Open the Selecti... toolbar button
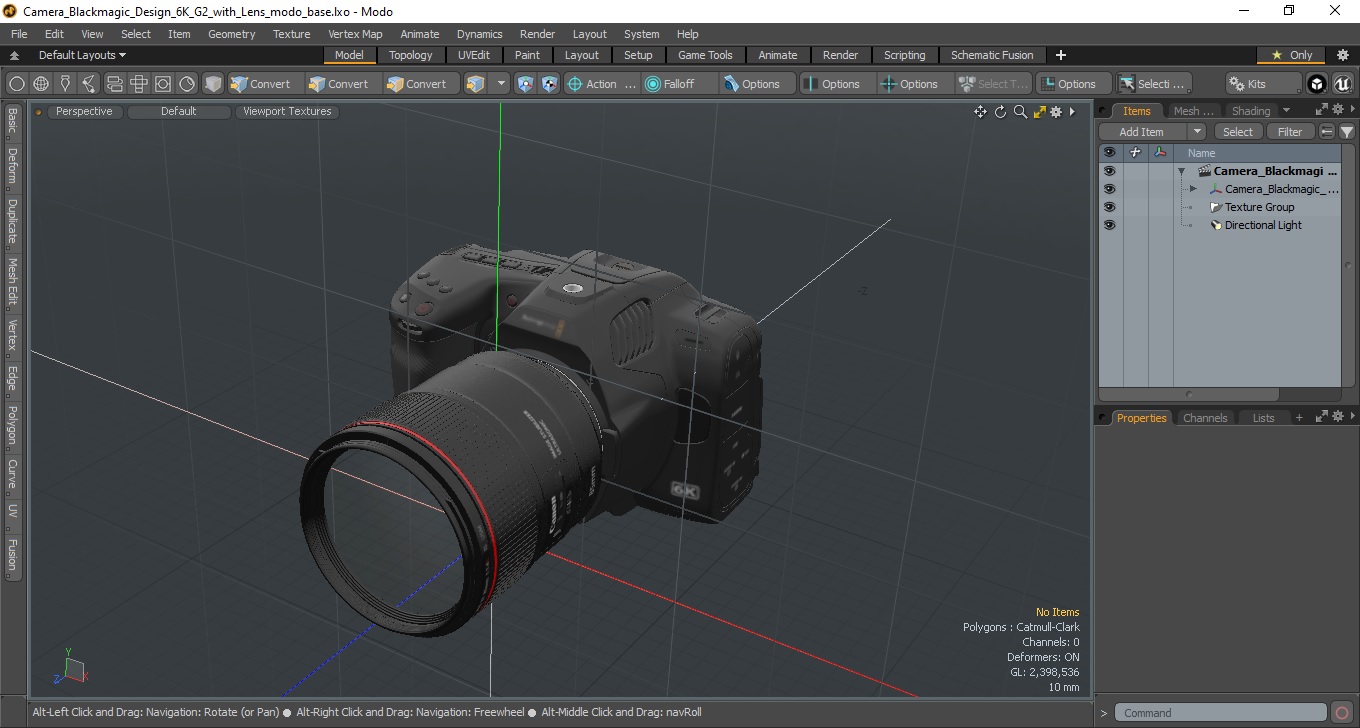 point(1153,84)
